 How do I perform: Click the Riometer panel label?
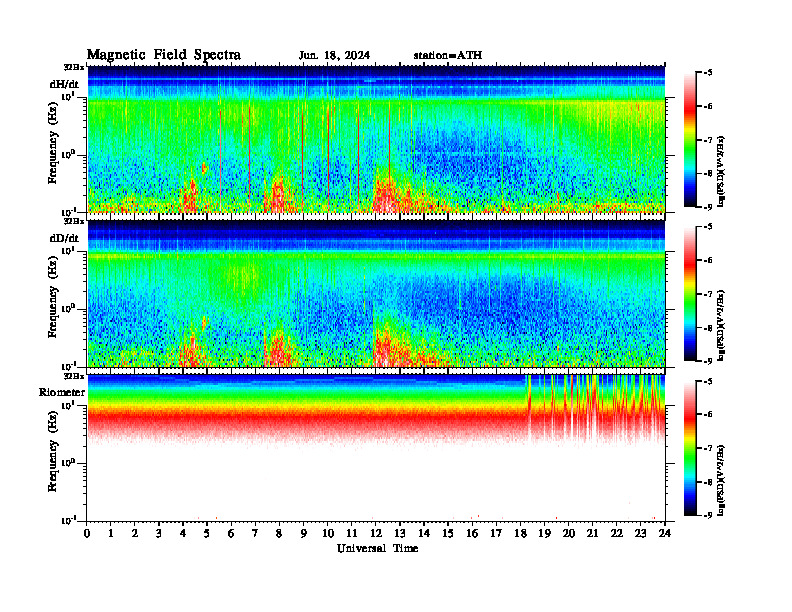(62, 392)
